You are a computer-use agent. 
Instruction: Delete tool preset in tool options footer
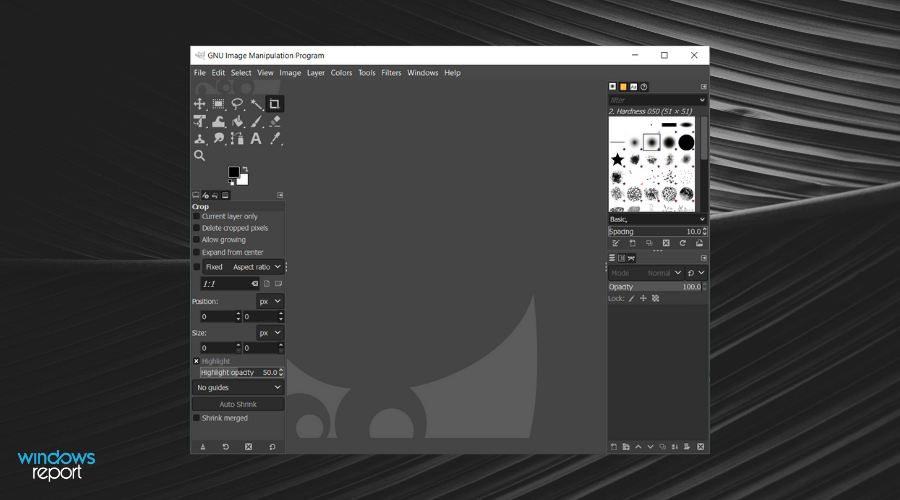pos(249,447)
